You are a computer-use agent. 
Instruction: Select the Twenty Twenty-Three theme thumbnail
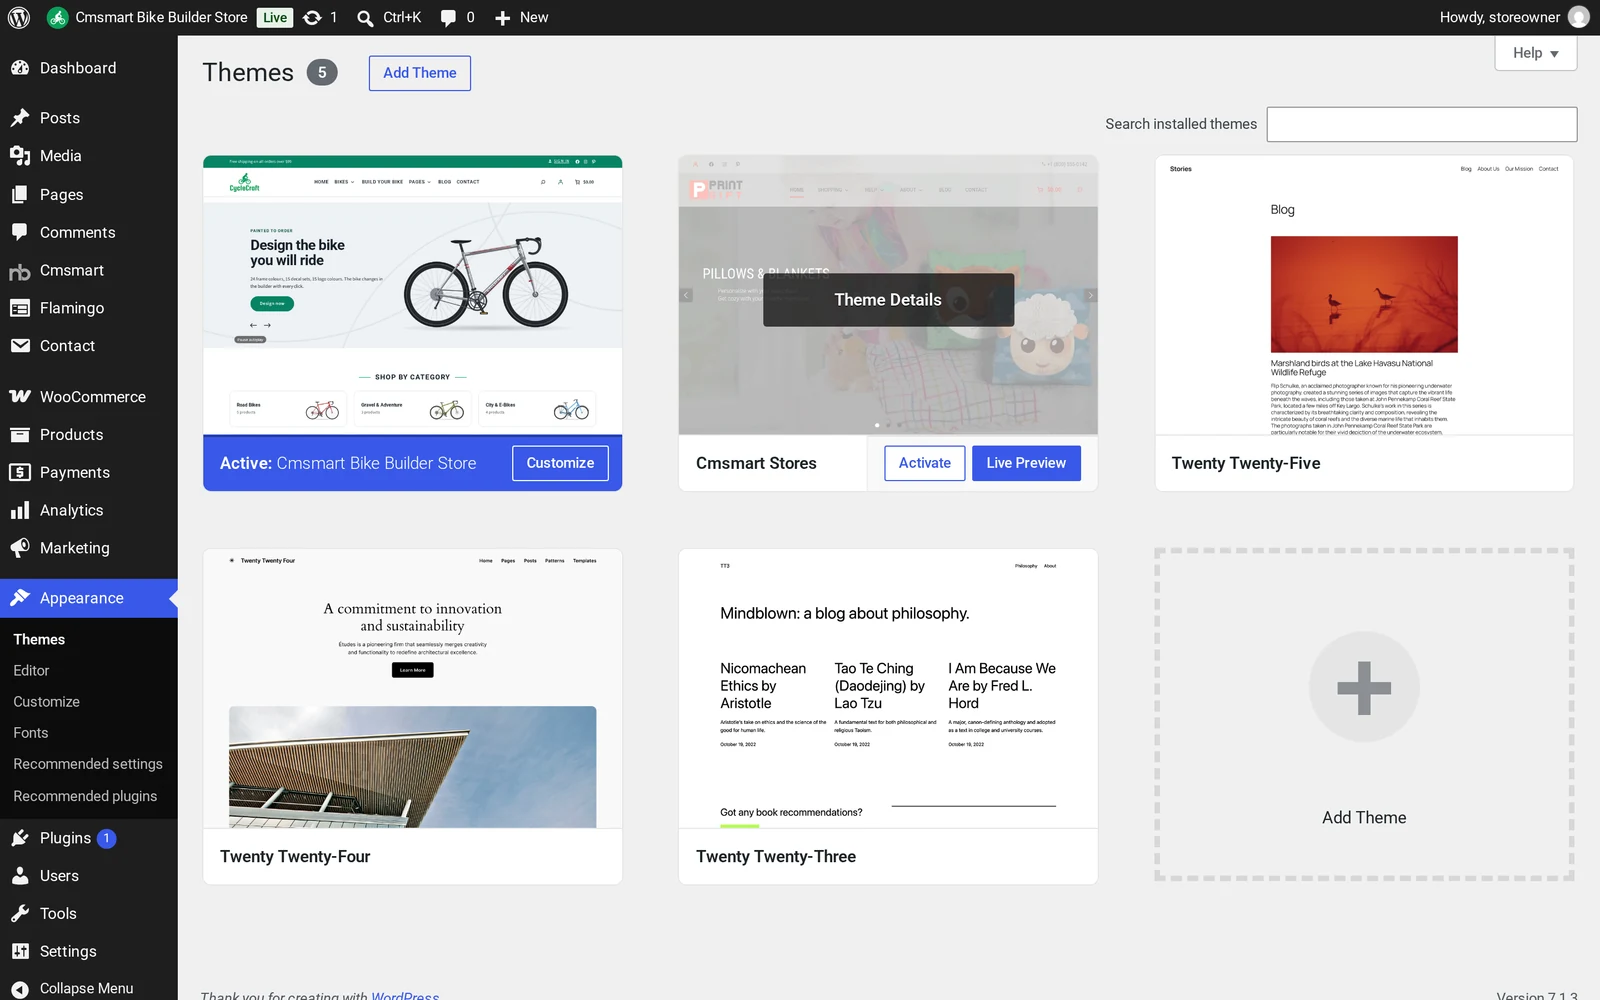[888, 688]
